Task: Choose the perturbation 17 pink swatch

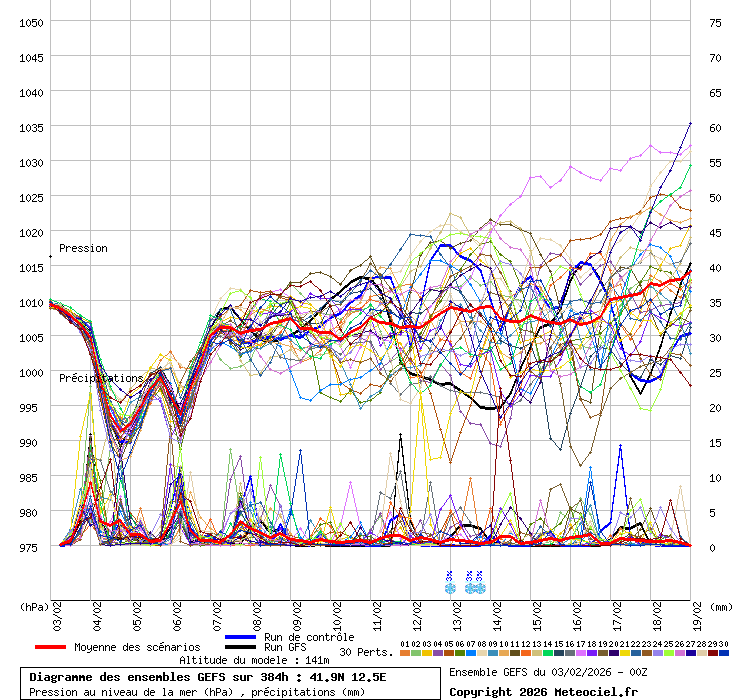Action: point(580,653)
